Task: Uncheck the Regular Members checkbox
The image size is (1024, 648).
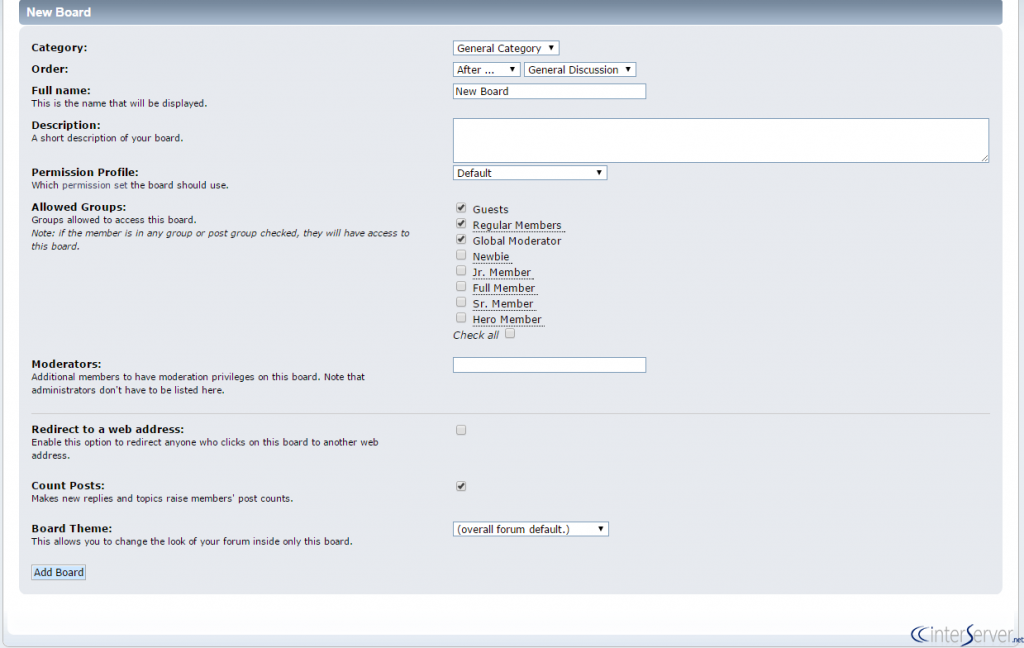Action: coord(461,224)
